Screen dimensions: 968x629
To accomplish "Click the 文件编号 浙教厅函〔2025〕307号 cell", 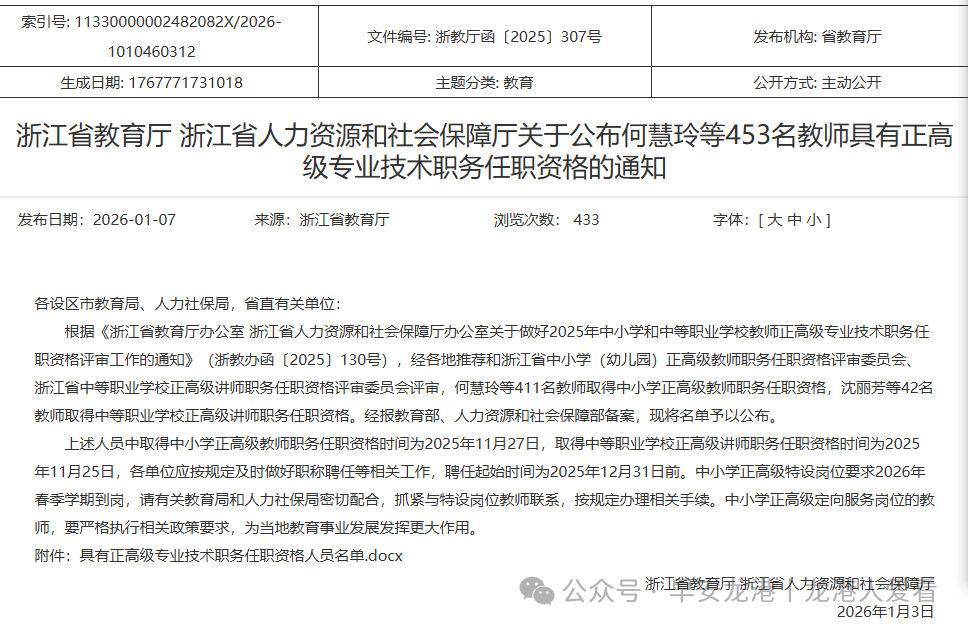I will (x=484, y=36).
